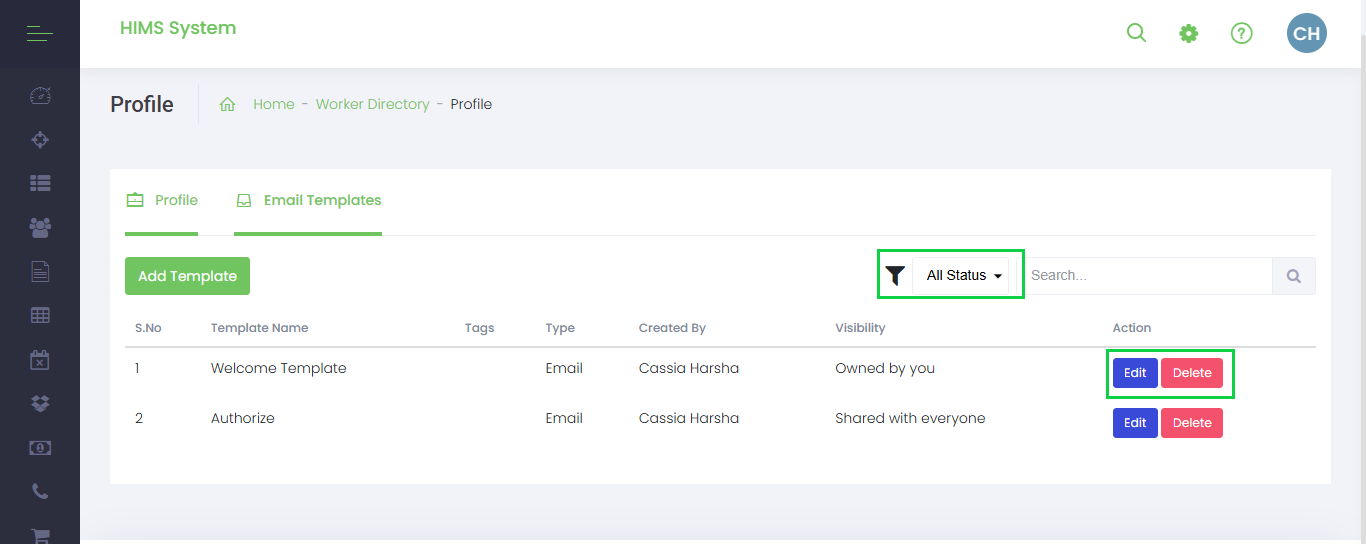Open the Dropbox sidebar icon

(40, 404)
